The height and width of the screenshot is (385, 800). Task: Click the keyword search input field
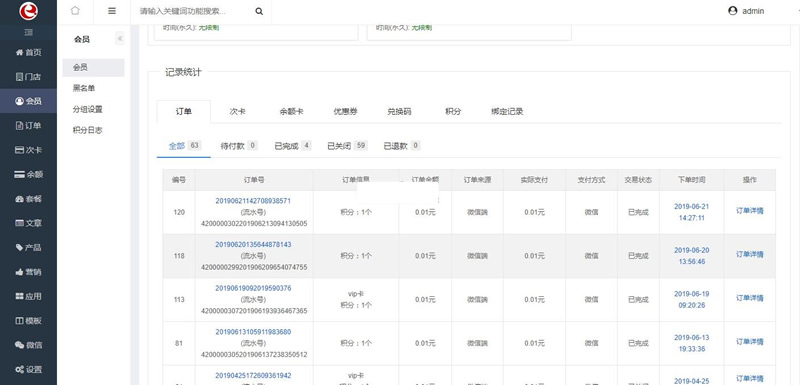pyautogui.click(x=194, y=11)
